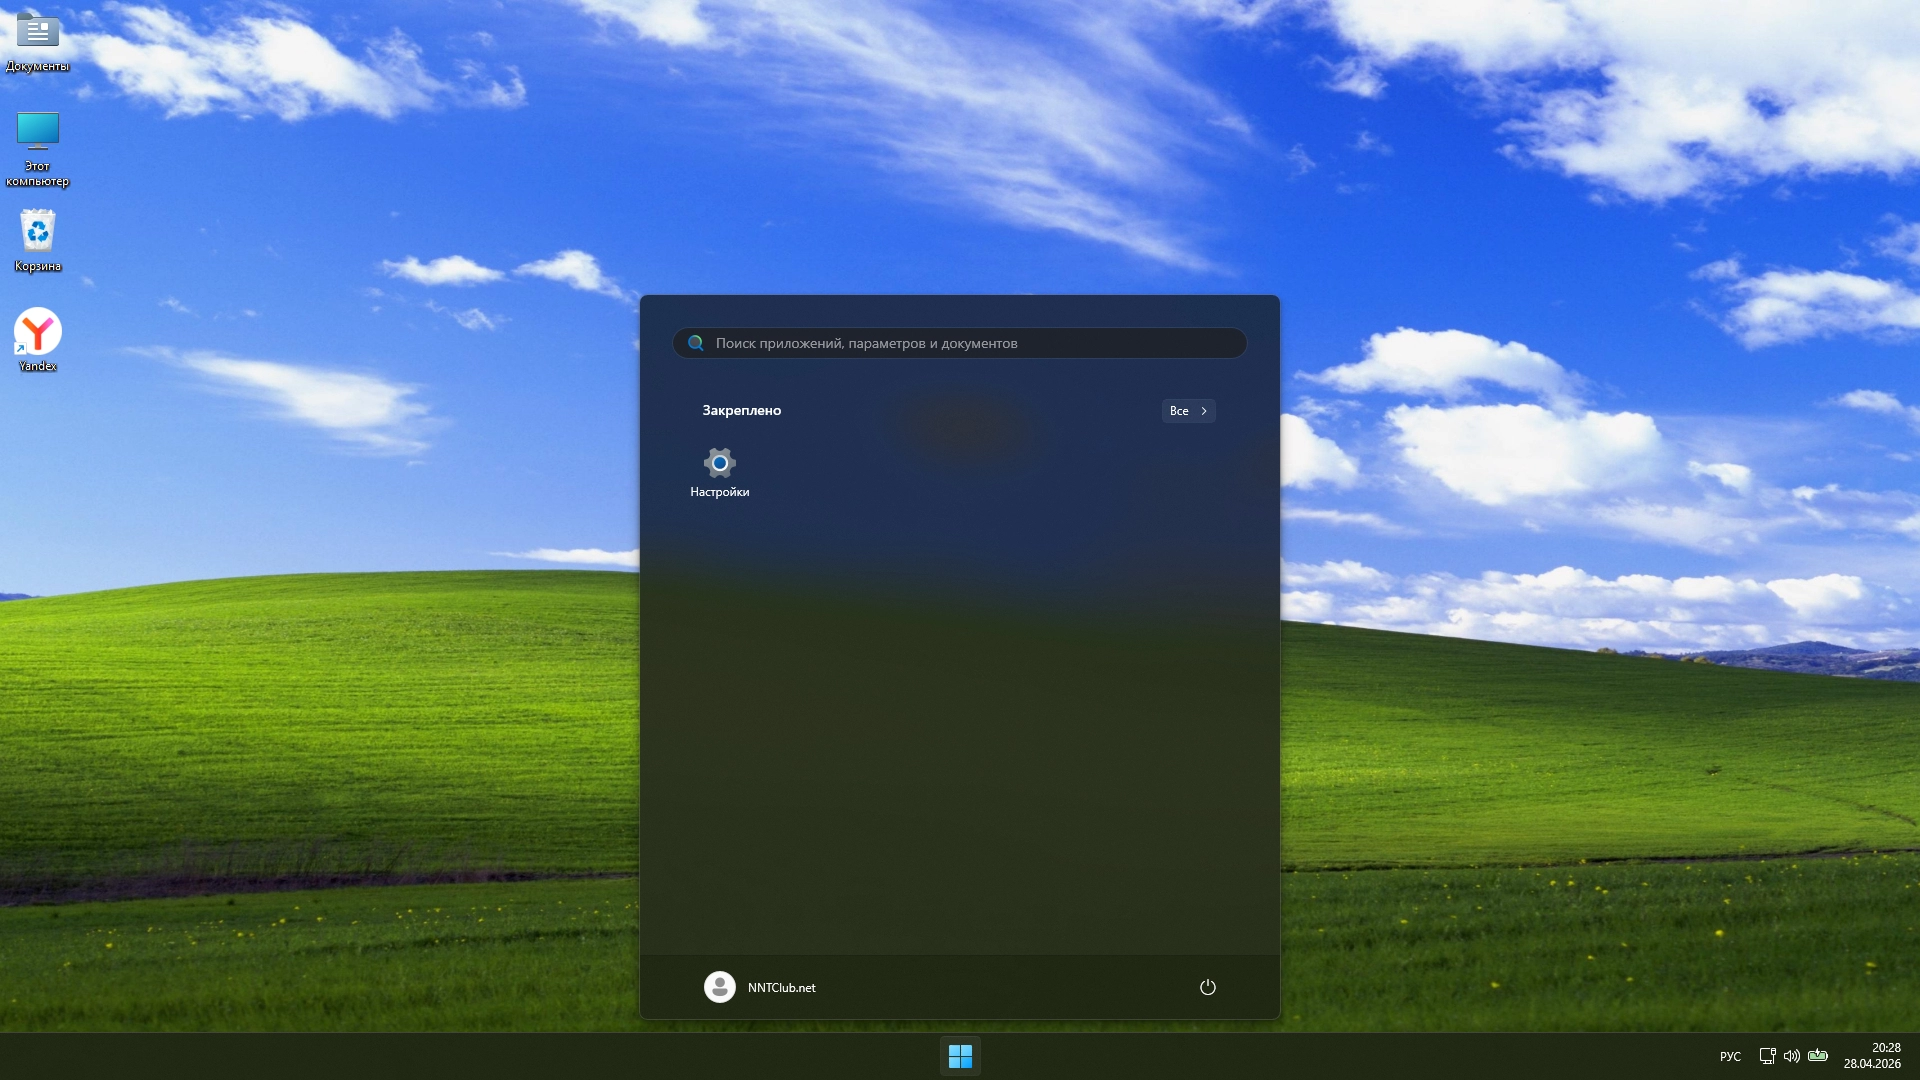Open the volume speaker tray icon
1920x1080 pixels.
tap(1791, 1056)
